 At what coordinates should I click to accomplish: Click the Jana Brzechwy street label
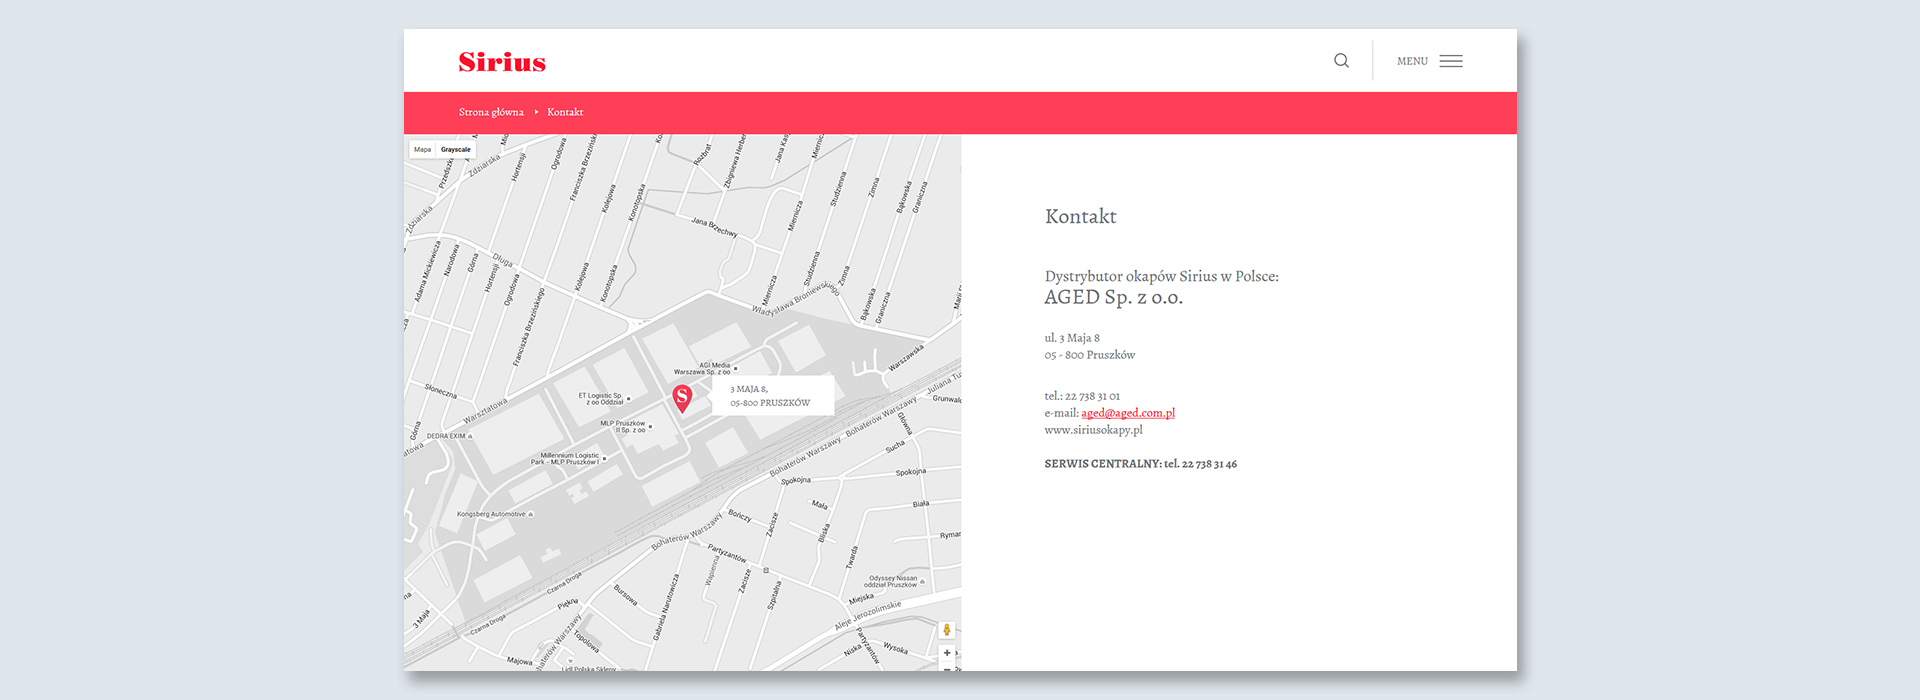(x=715, y=228)
